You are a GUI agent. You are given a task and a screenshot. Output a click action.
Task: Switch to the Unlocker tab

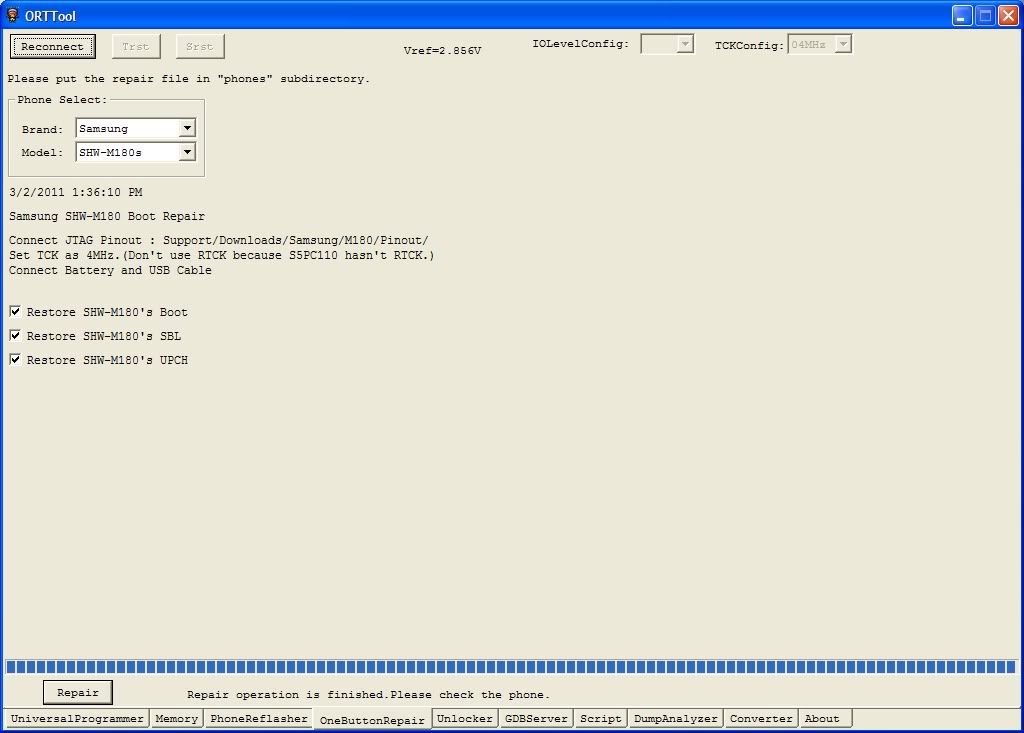[x=464, y=719]
